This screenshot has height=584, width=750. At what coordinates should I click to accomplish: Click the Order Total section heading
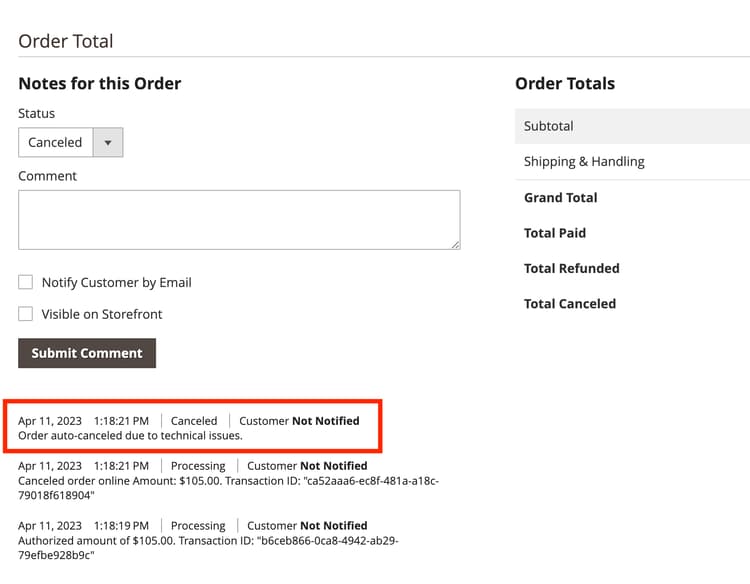66,41
